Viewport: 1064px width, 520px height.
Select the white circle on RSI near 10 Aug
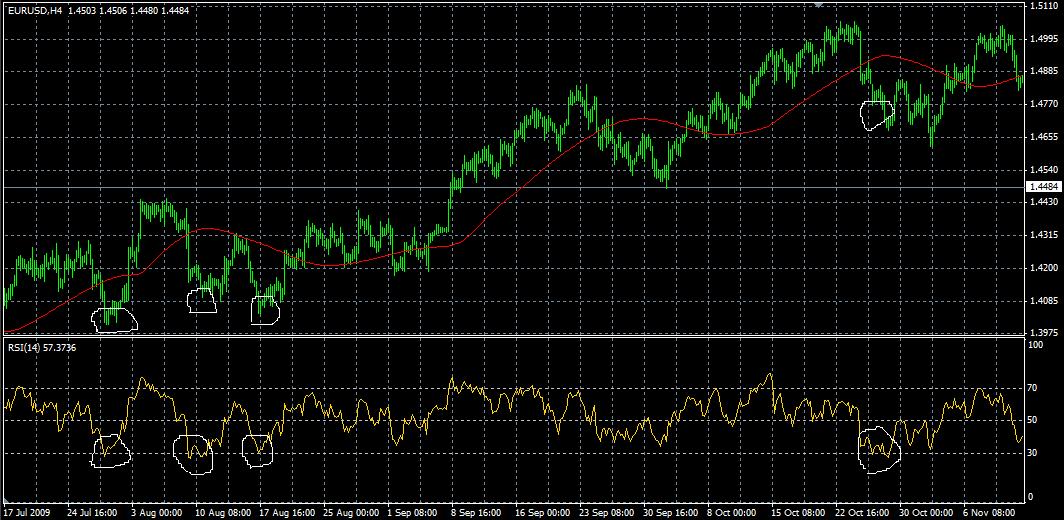193,453
